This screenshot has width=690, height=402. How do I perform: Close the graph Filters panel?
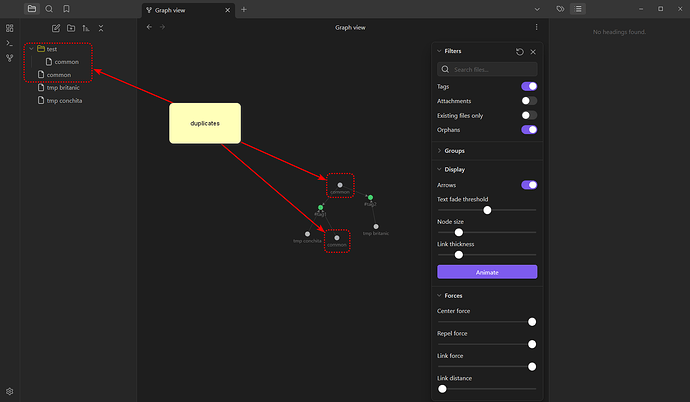pos(533,52)
